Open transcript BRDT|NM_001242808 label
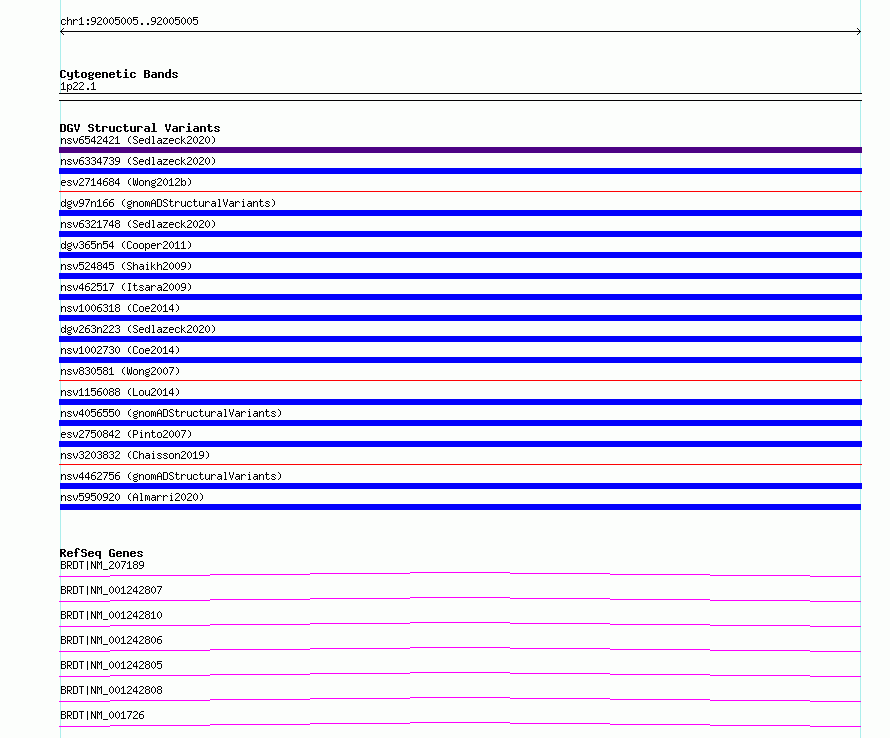Image resolution: width=890 pixels, height=738 pixels. (111, 690)
